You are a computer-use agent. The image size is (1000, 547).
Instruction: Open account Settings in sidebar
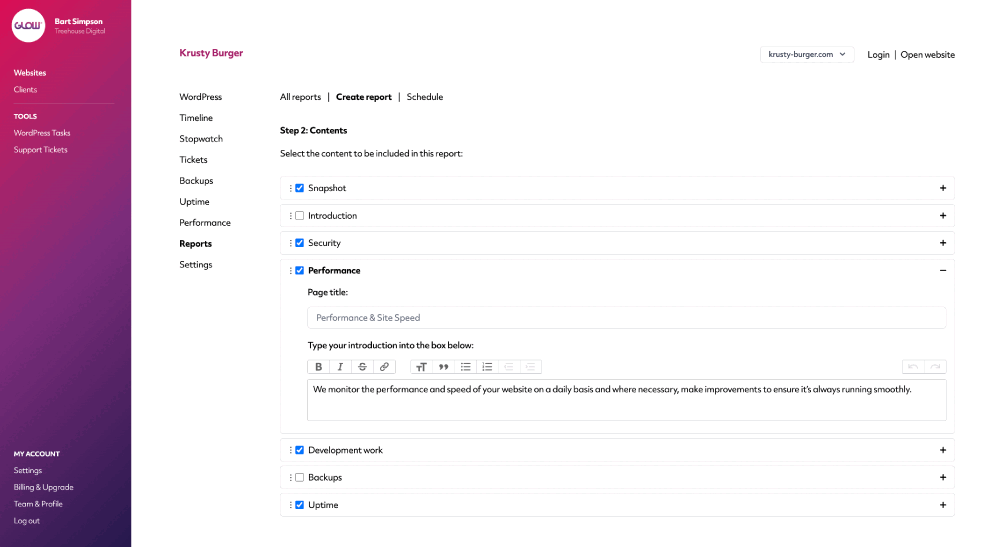pyautogui.click(x=27, y=470)
